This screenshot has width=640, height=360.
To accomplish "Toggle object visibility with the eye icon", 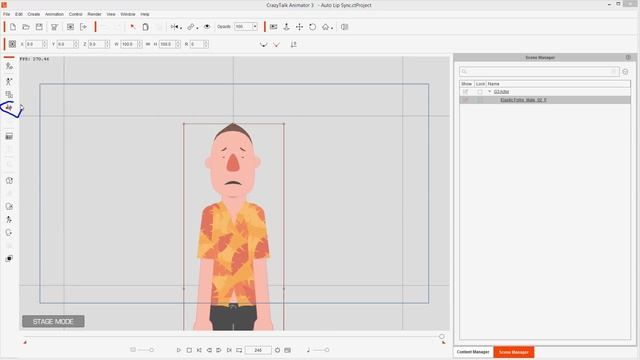I will coord(207,27).
